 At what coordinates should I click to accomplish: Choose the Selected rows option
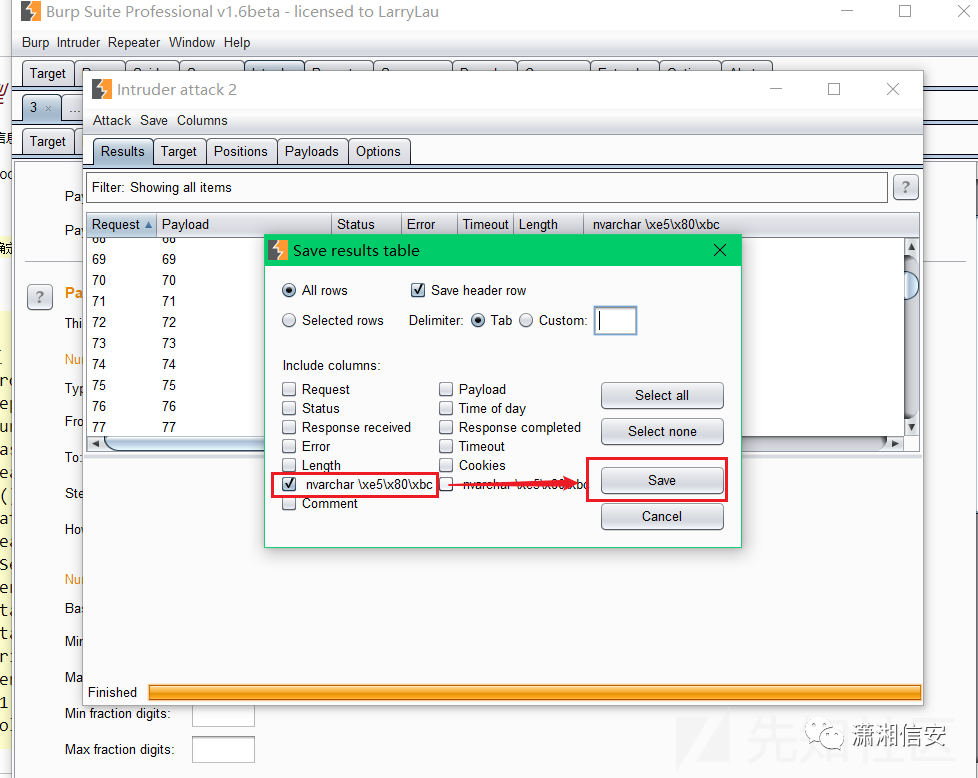(289, 320)
